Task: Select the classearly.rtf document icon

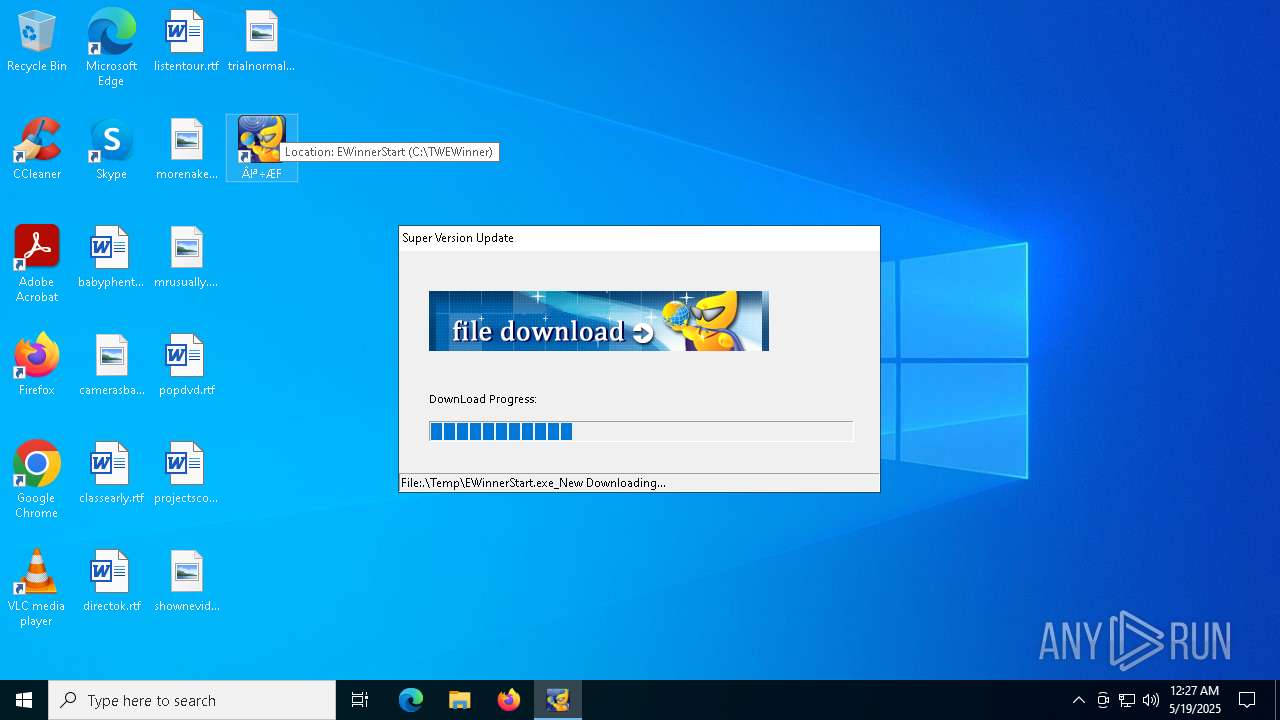Action: tap(111, 473)
